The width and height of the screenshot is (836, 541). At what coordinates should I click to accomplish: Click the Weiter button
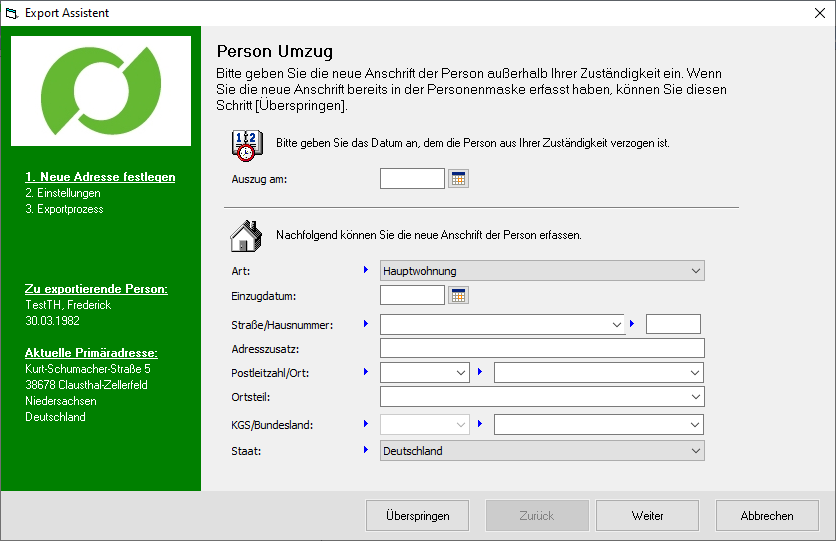coord(647,516)
